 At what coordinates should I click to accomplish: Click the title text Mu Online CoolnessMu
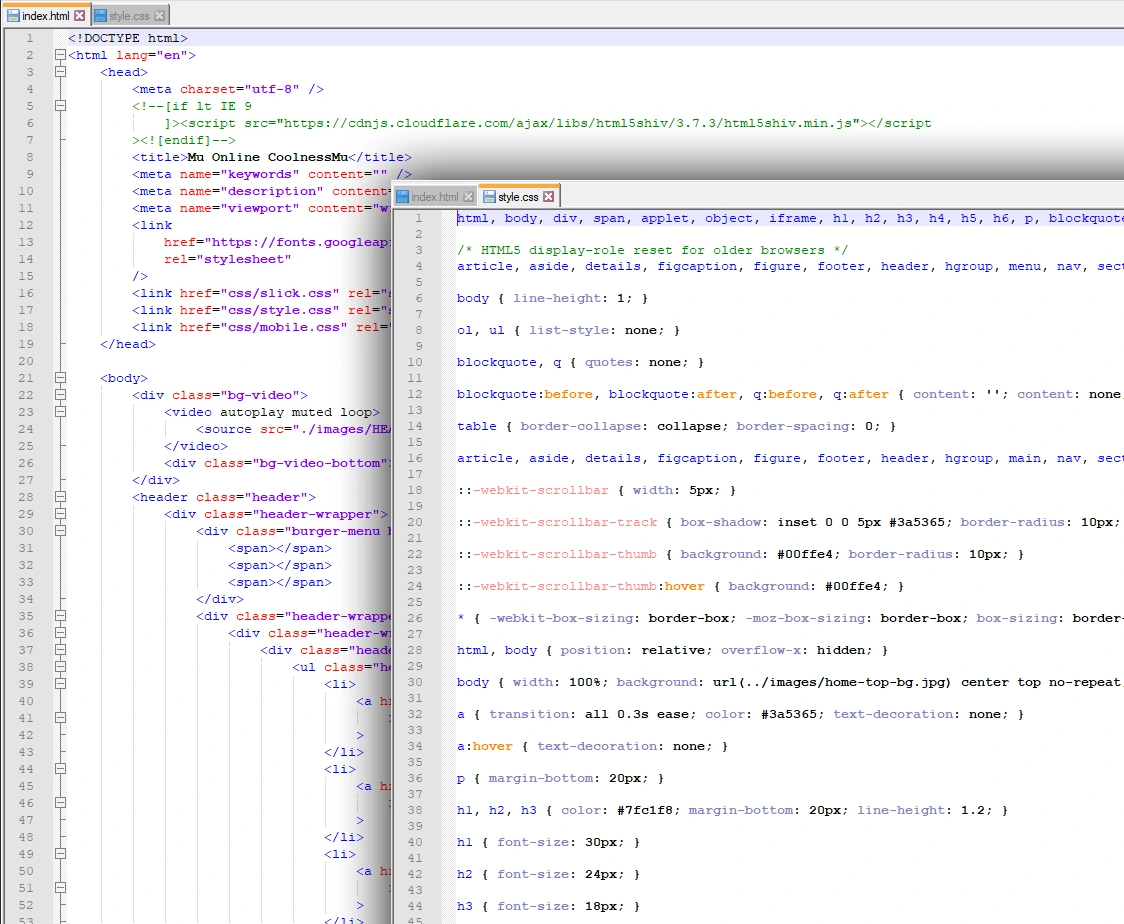click(x=267, y=157)
